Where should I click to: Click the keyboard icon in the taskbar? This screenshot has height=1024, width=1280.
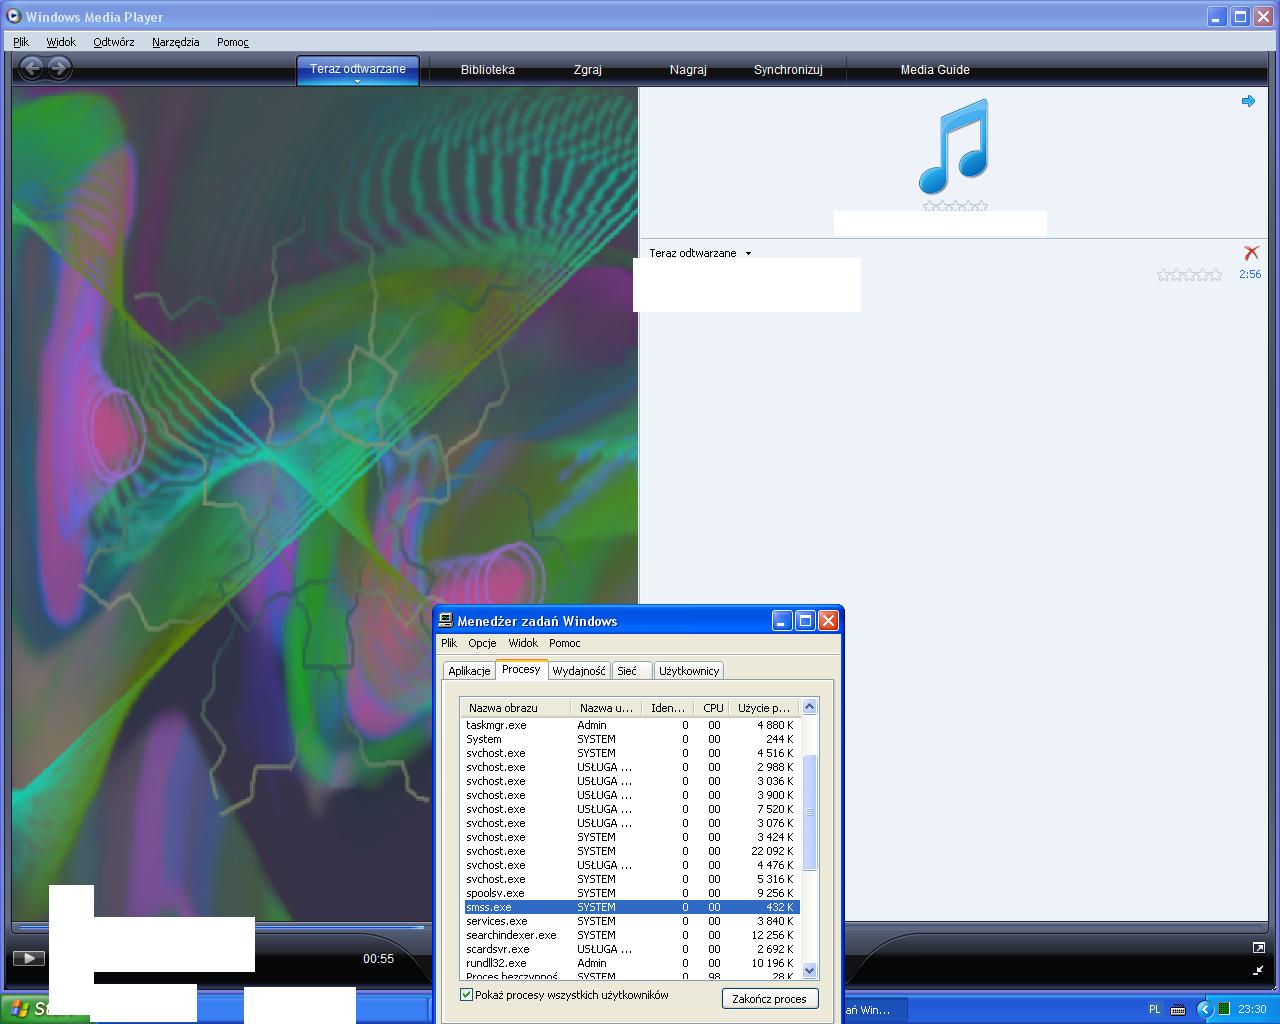[1177, 1010]
